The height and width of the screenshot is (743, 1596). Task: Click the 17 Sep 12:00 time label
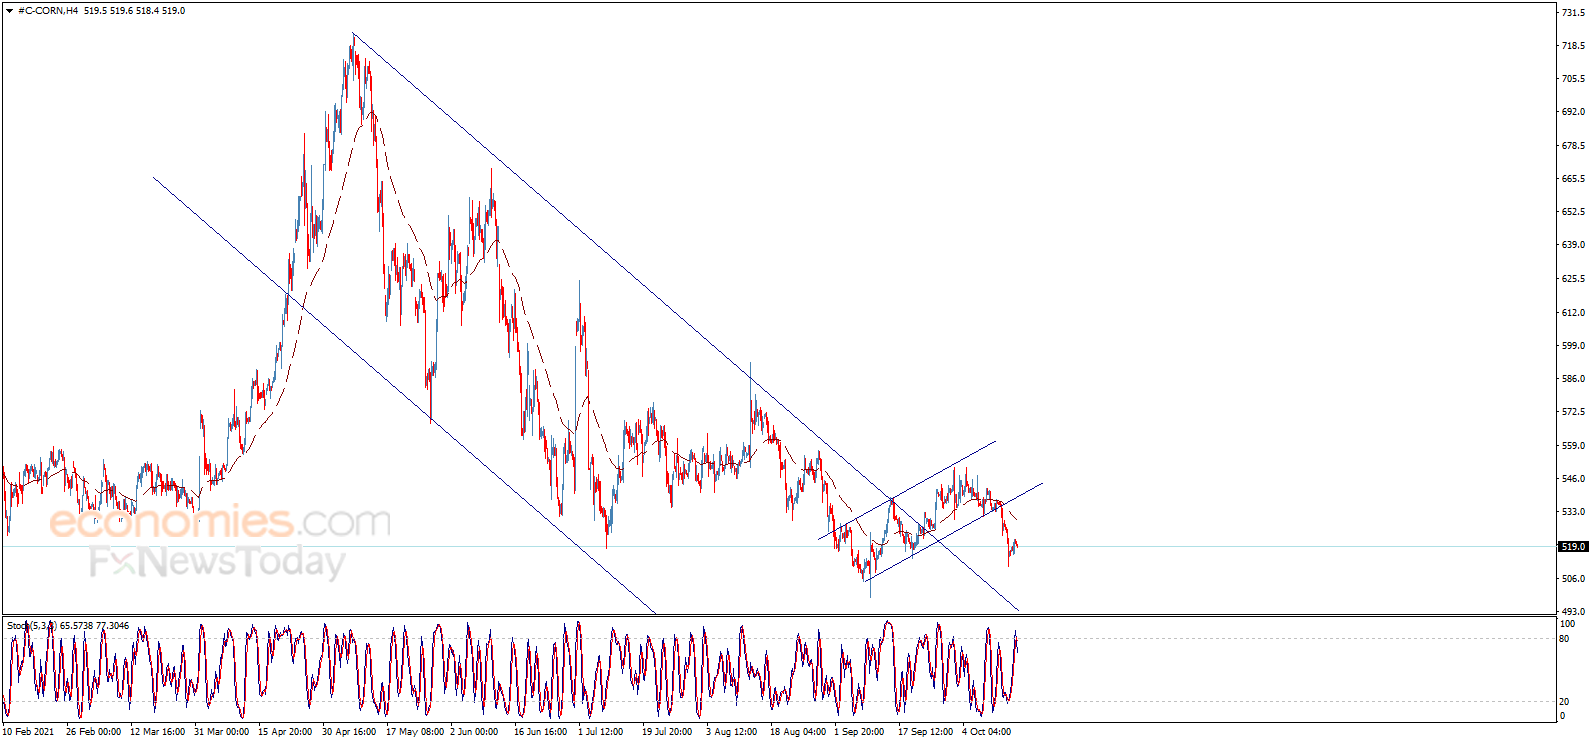click(x=925, y=732)
